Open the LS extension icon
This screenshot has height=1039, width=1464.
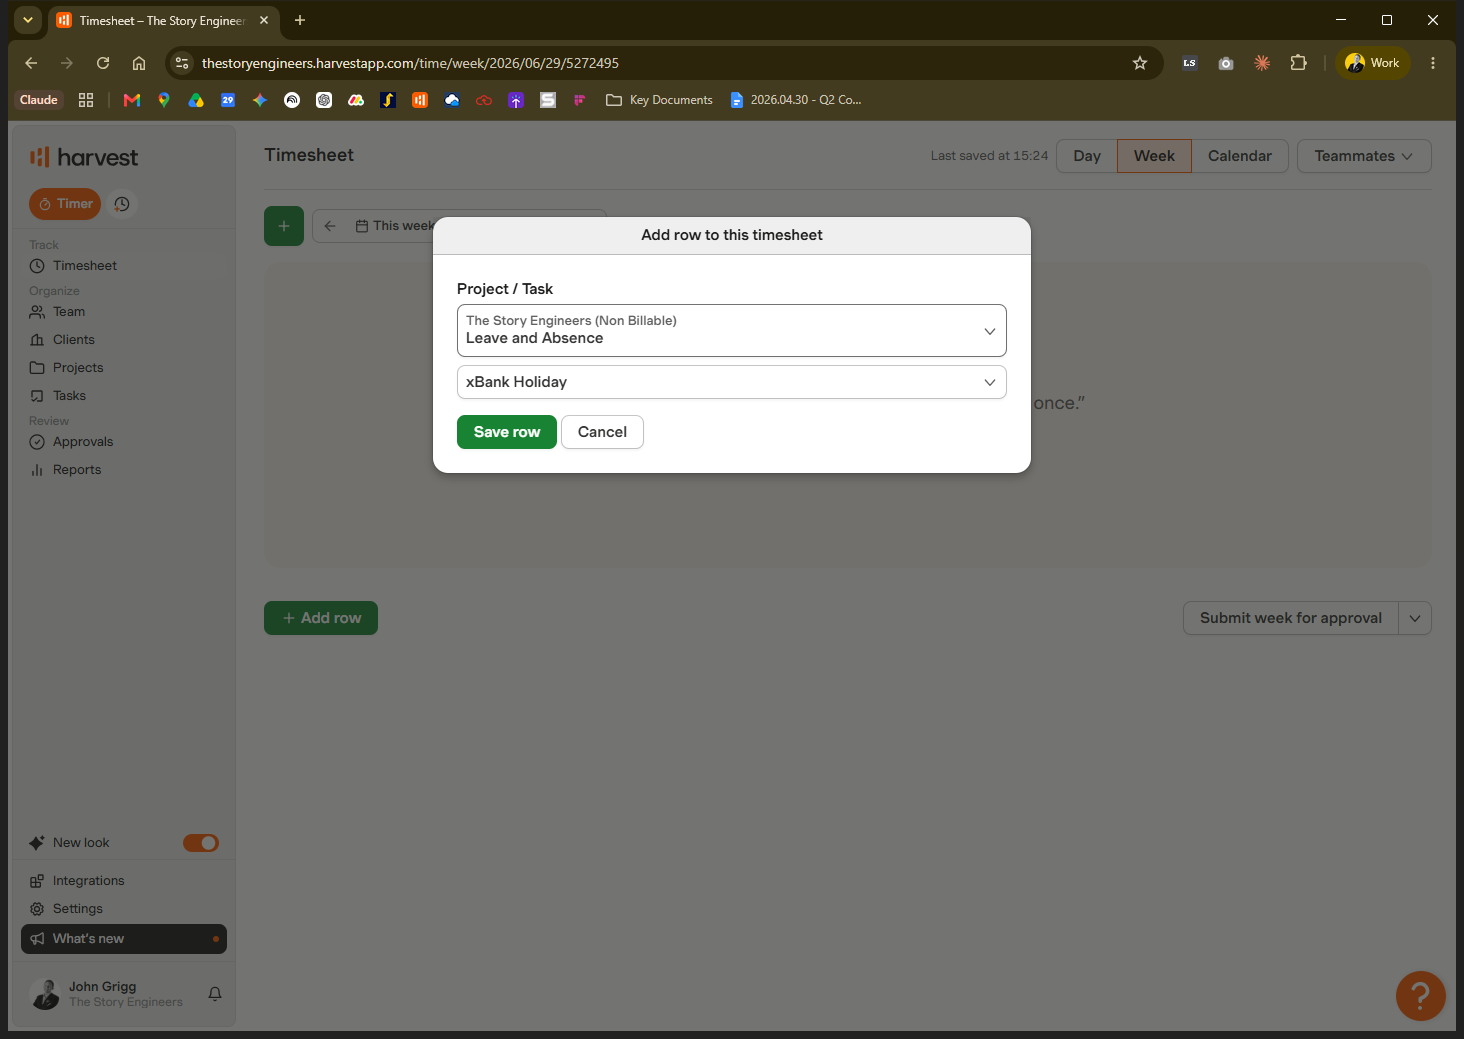[1189, 63]
